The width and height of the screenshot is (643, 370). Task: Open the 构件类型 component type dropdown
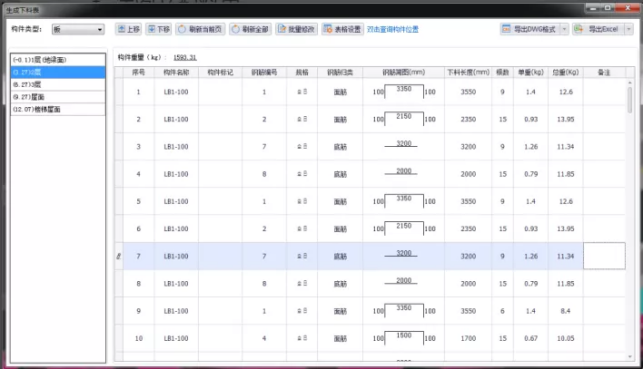pyautogui.click(x=78, y=29)
